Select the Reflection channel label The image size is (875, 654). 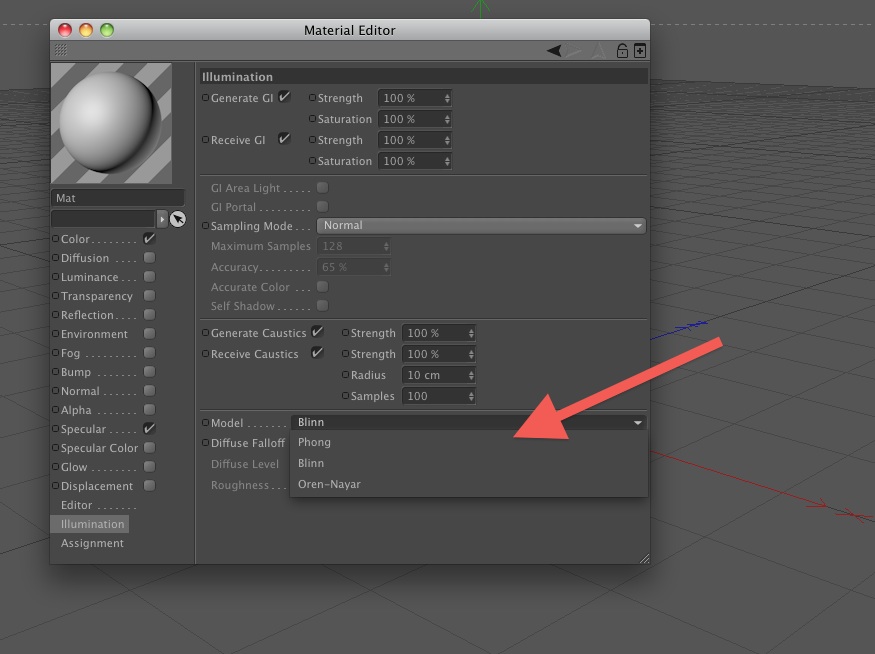pos(87,315)
